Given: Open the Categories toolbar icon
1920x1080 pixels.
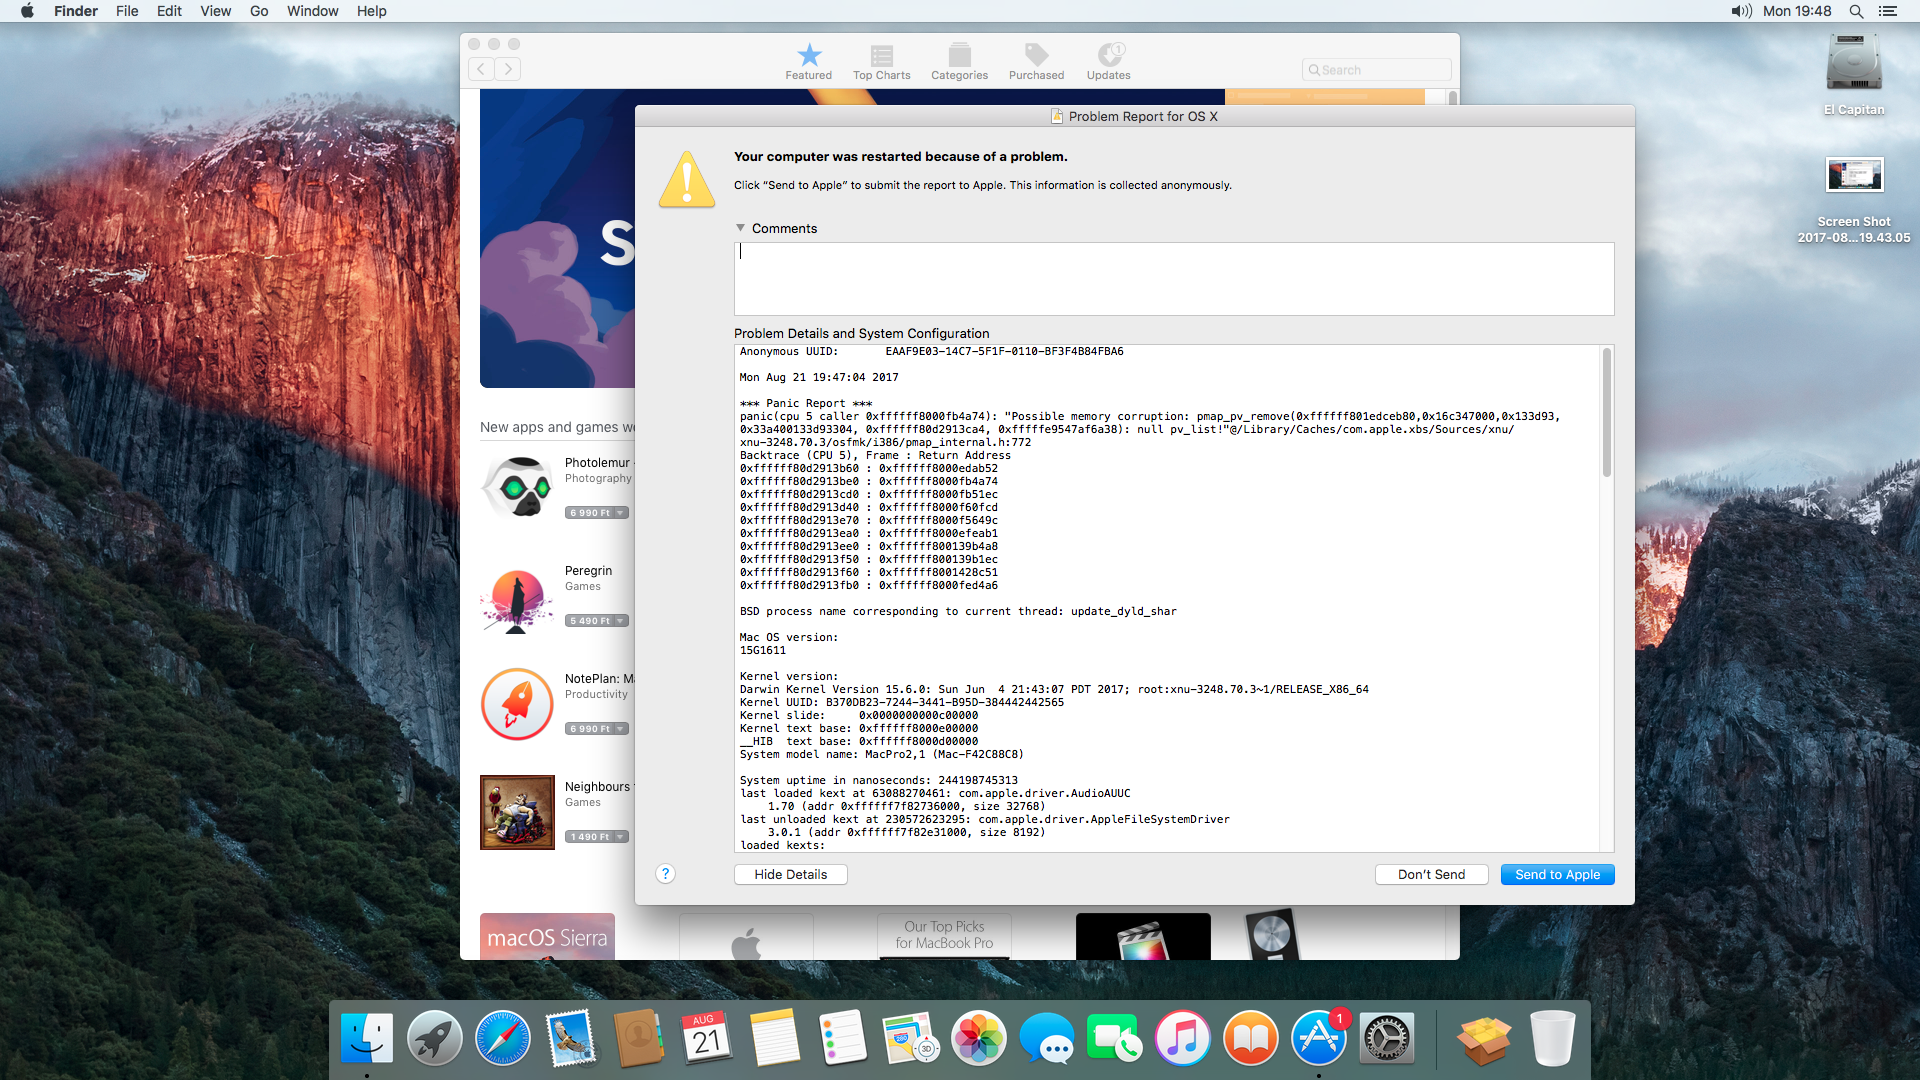Looking at the screenshot, I should click(x=959, y=61).
